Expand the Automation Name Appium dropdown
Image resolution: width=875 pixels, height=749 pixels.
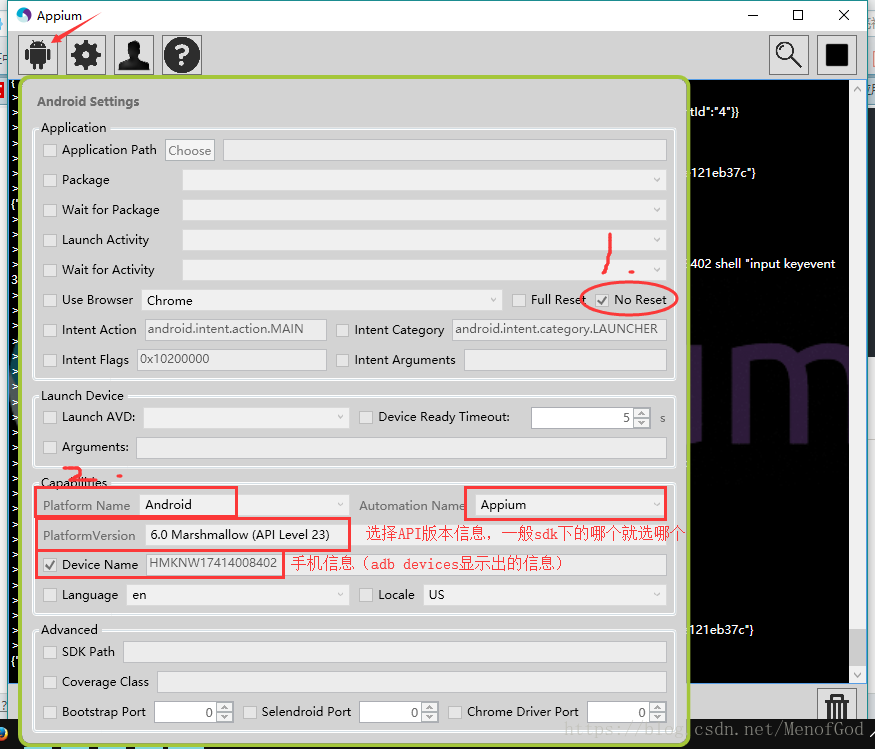[x=571, y=505]
